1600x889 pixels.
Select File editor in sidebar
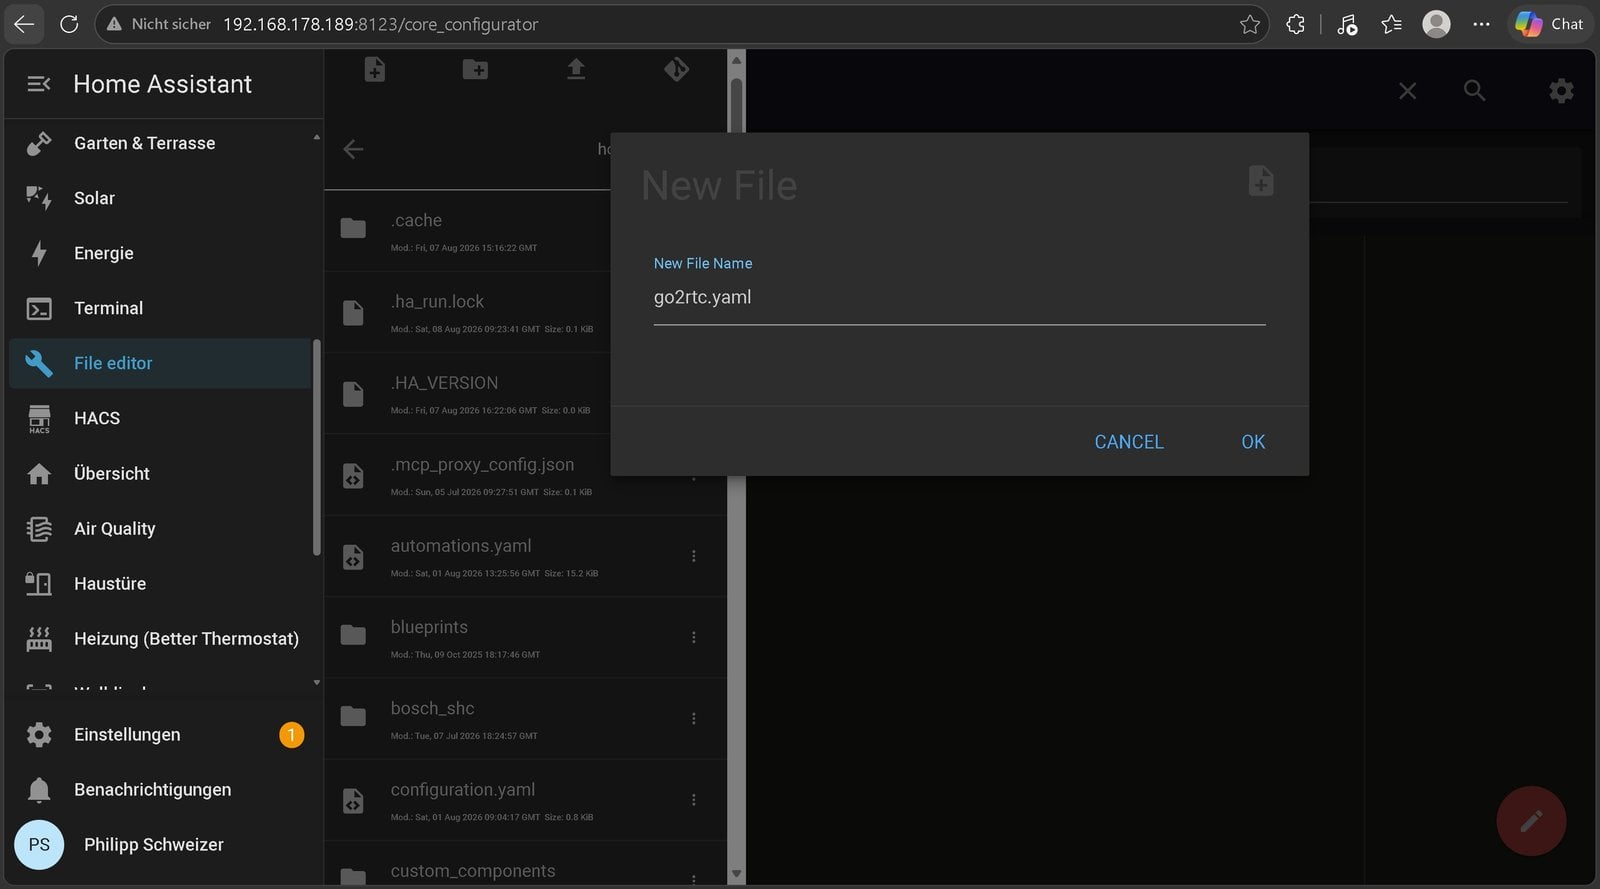click(x=160, y=363)
